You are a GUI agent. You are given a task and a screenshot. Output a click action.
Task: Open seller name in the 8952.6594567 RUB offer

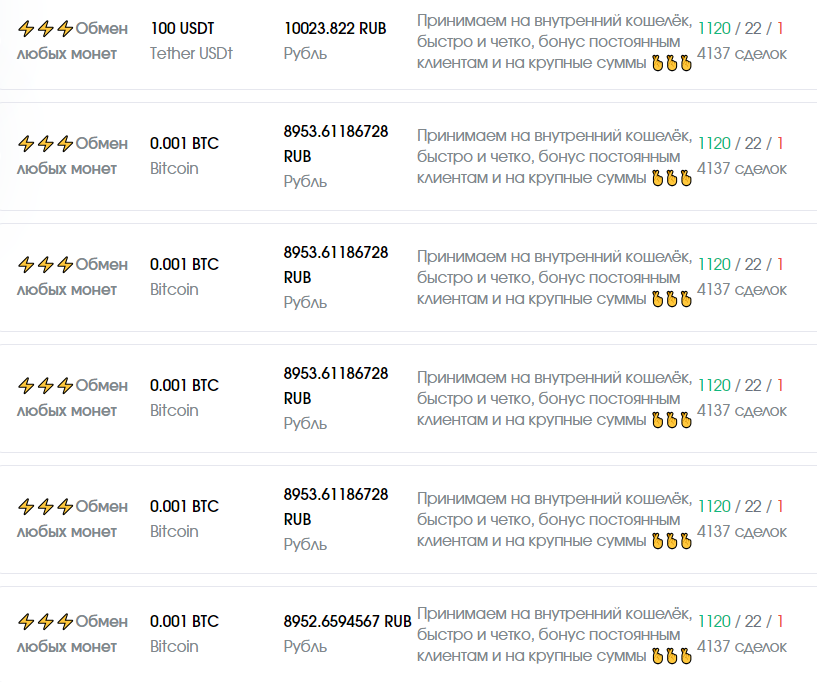(73, 633)
